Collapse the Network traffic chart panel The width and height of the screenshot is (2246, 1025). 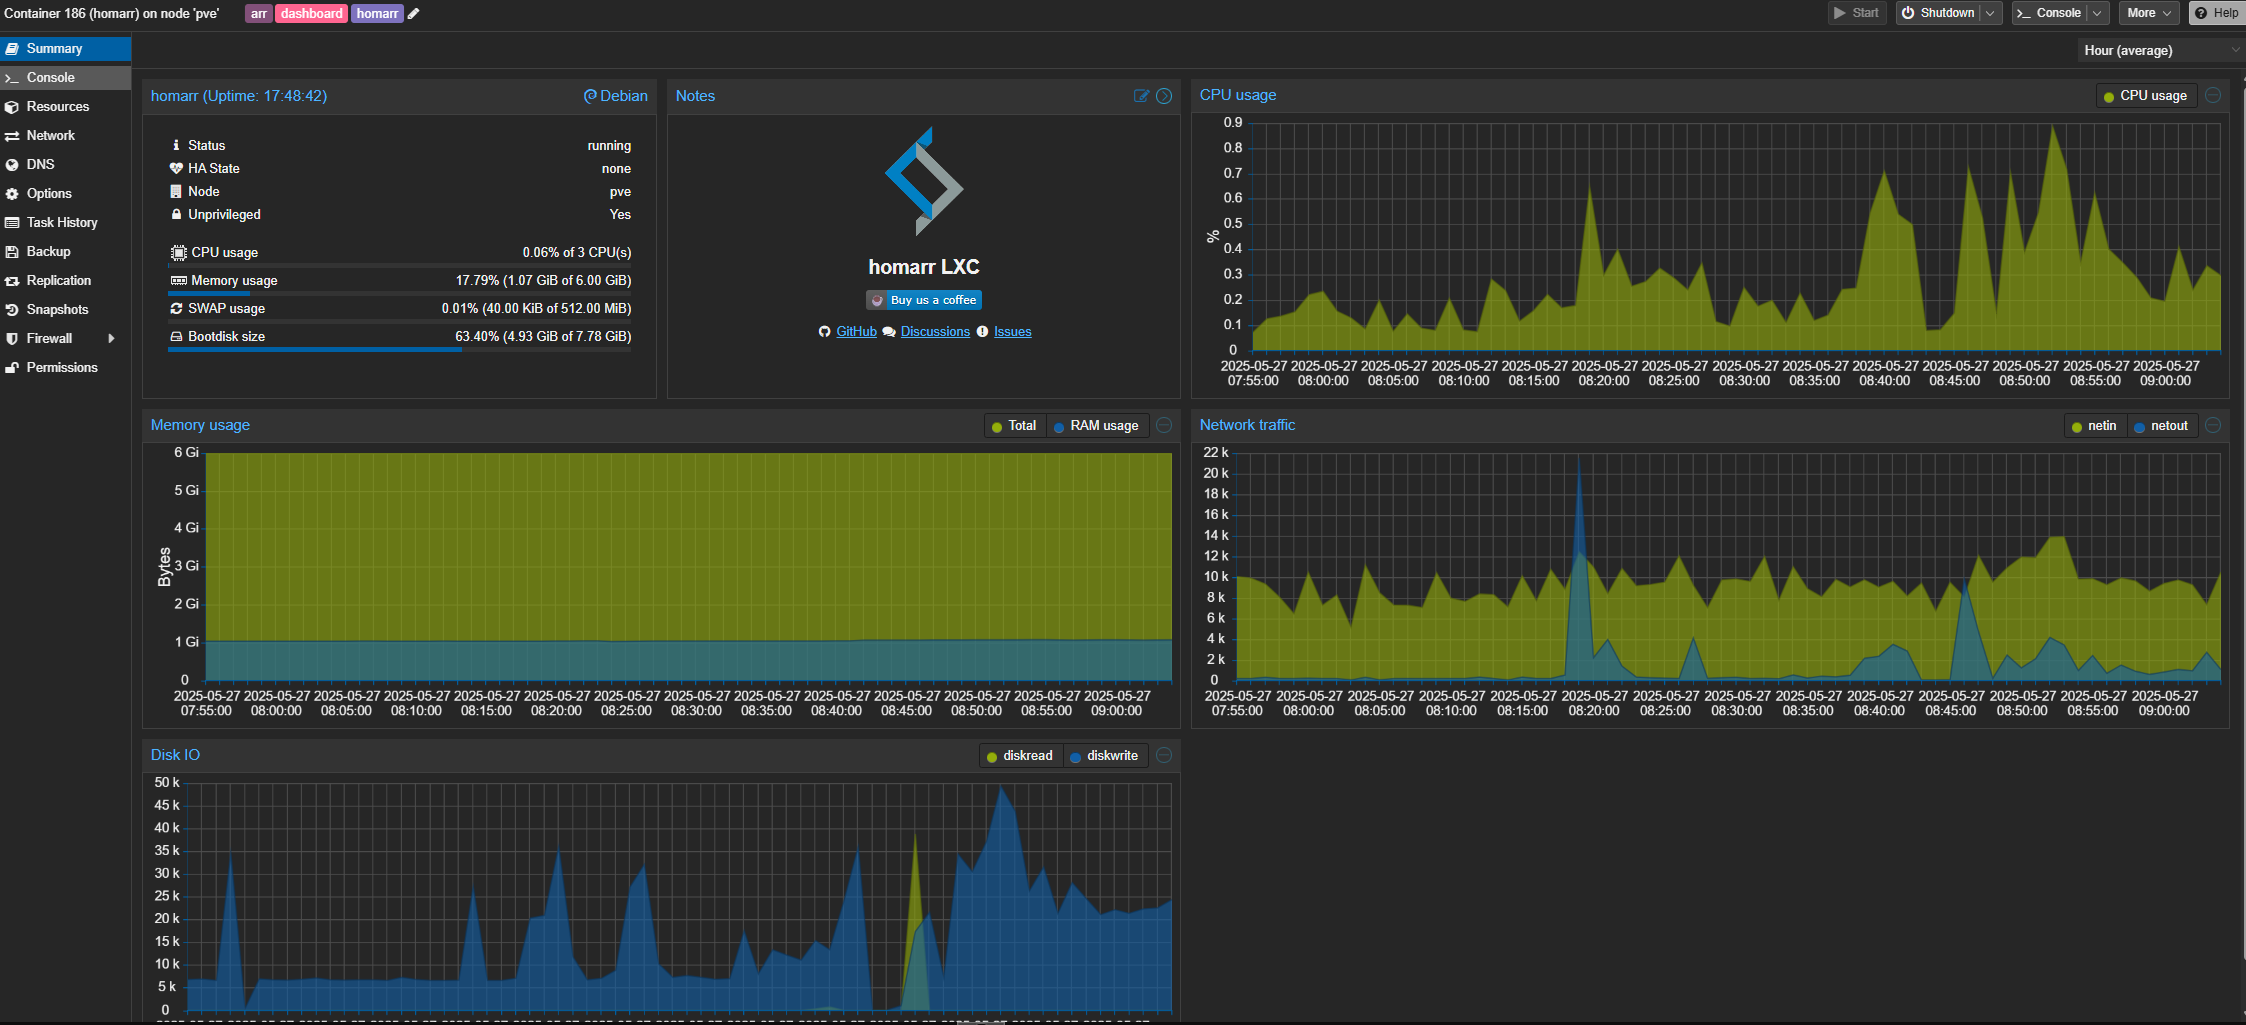[2213, 426]
